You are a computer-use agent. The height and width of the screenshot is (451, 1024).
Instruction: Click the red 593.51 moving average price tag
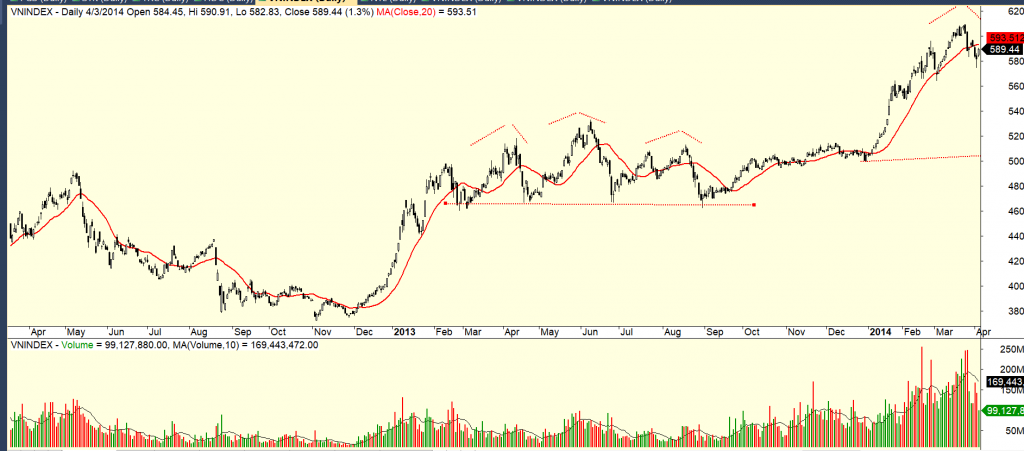tap(1003, 38)
